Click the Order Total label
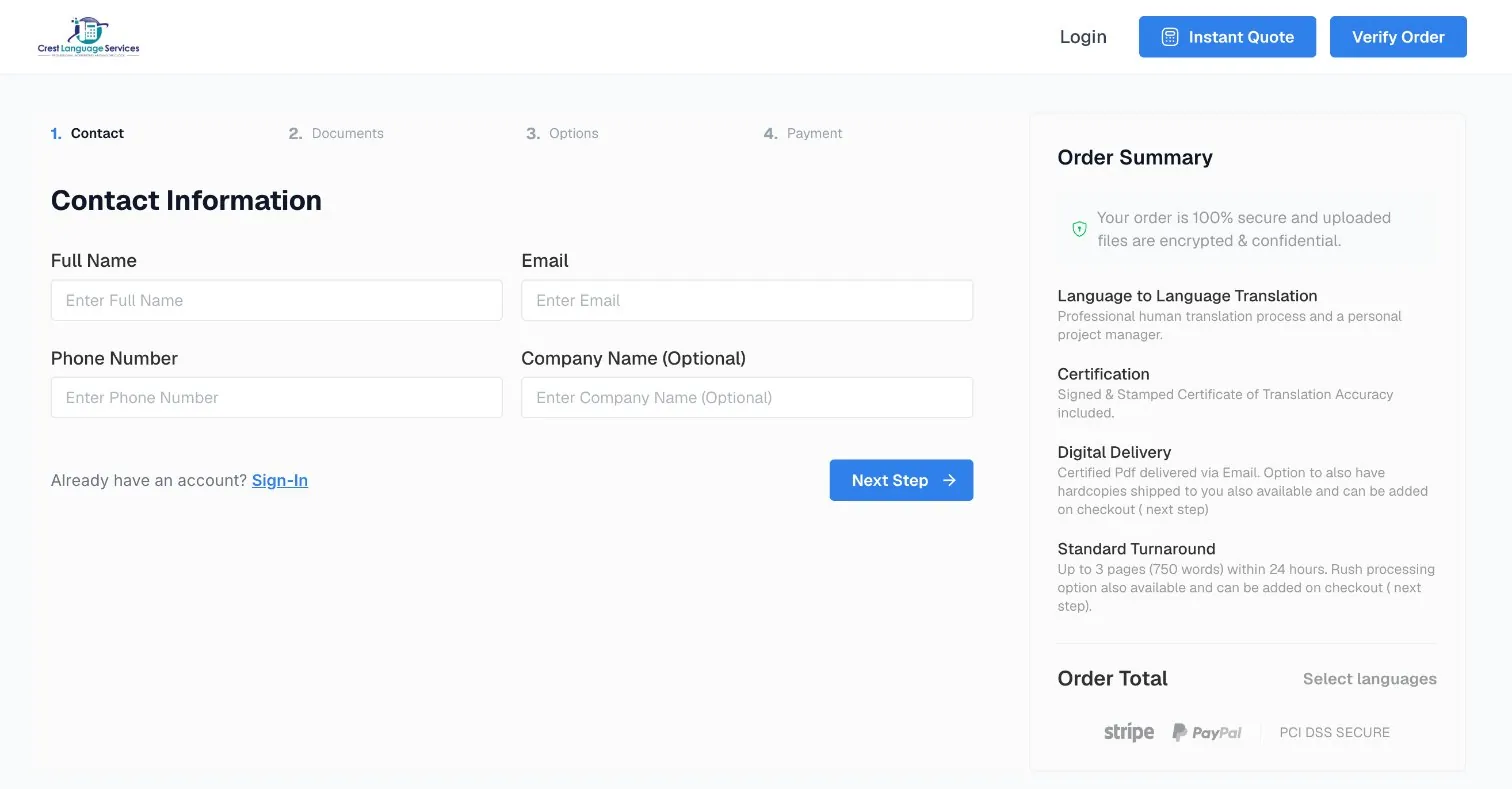 [1112, 678]
